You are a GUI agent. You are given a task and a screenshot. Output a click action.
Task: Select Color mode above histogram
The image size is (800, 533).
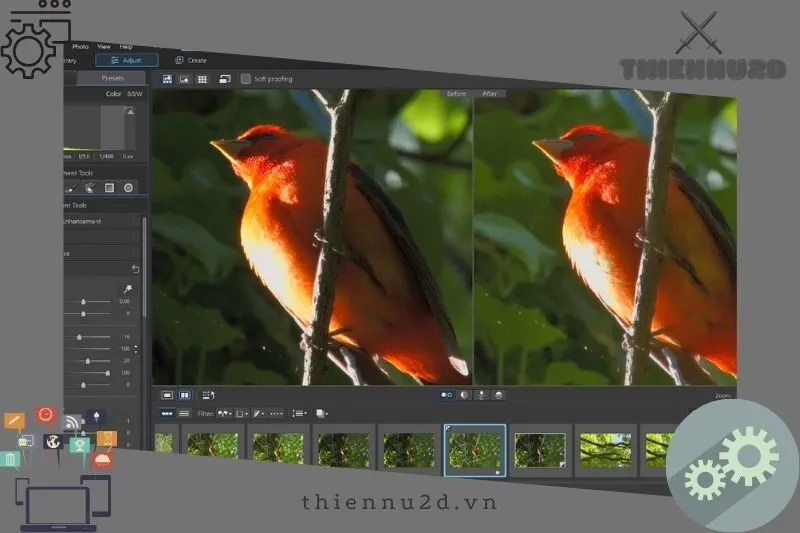point(113,94)
